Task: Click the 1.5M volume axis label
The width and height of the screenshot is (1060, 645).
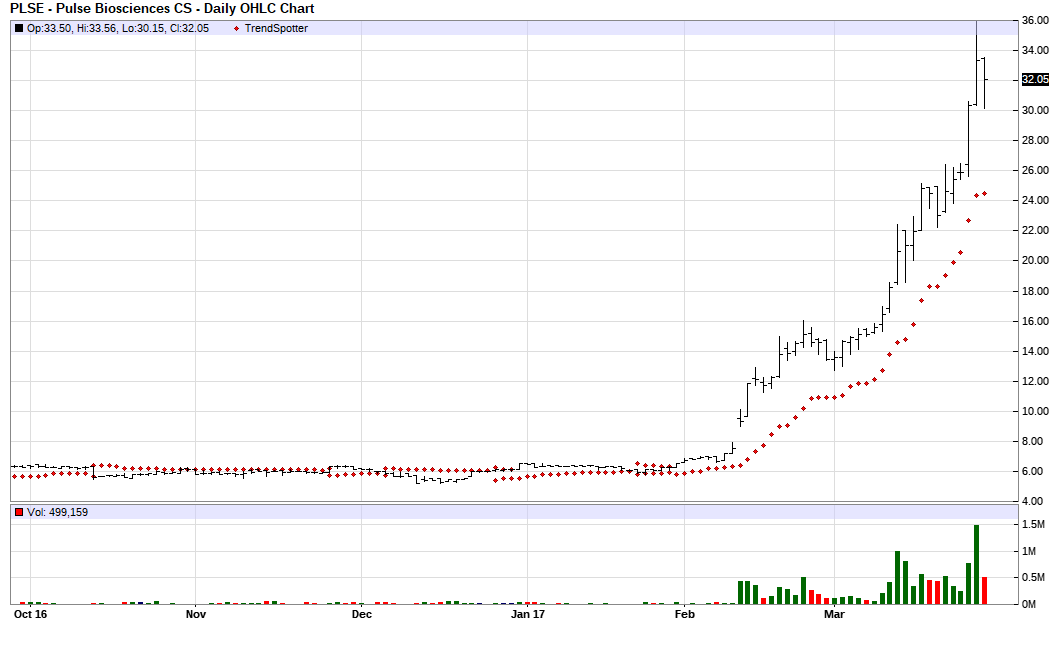Action: click(1034, 525)
